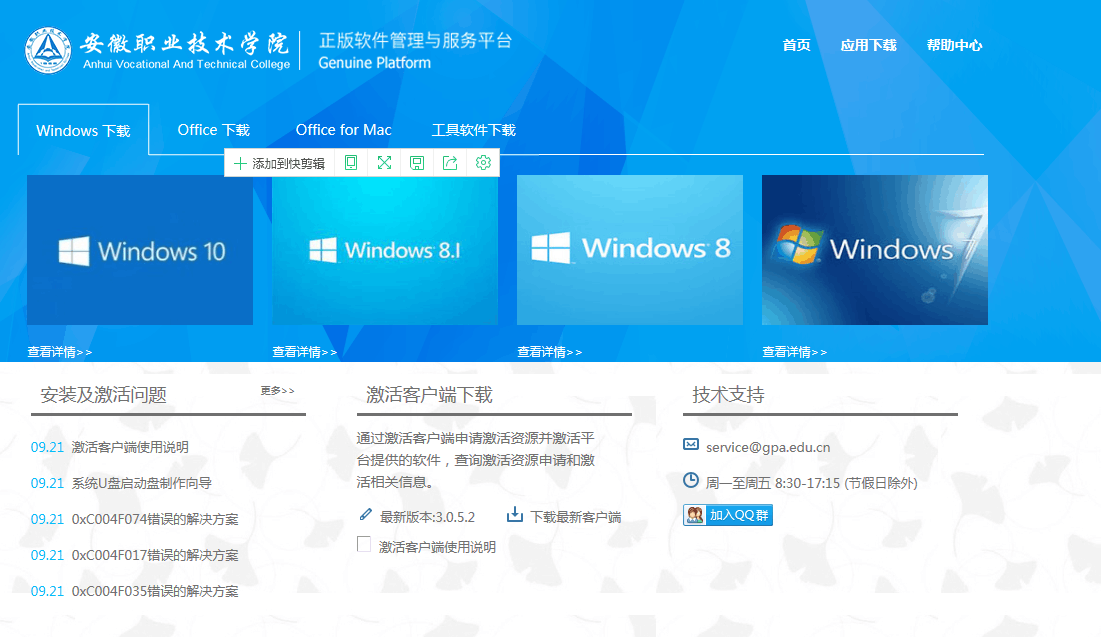Switch to the Office 下载 tab
1101x637 pixels.
point(213,130)
